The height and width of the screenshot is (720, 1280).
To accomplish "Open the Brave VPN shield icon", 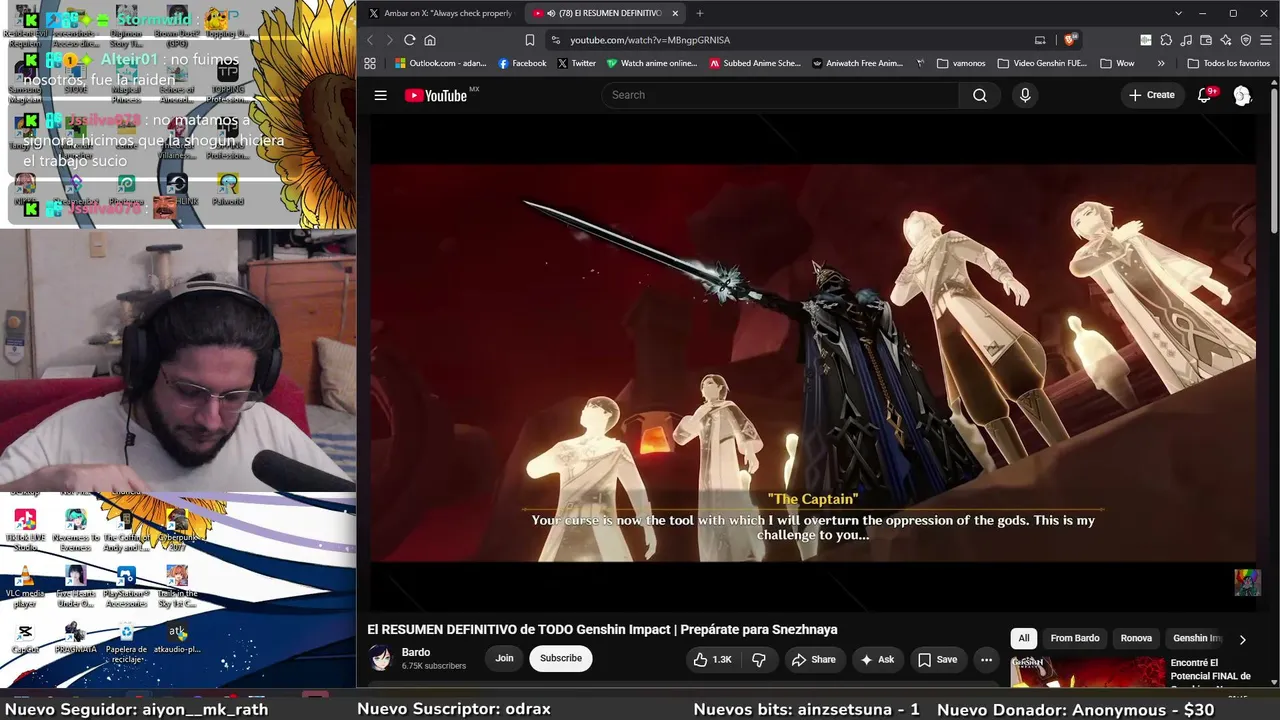I will click(x=1246, y=40).
